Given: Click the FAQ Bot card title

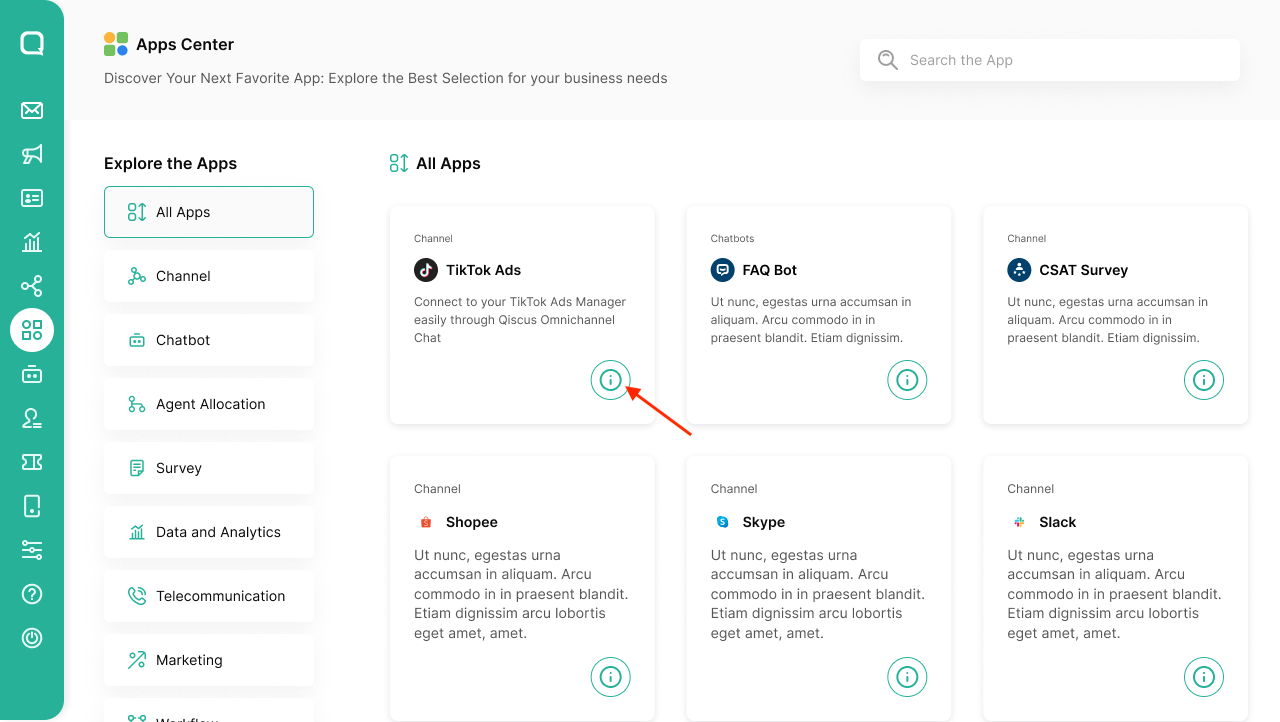Looking at the screenshot, I should tap(770, 270).
